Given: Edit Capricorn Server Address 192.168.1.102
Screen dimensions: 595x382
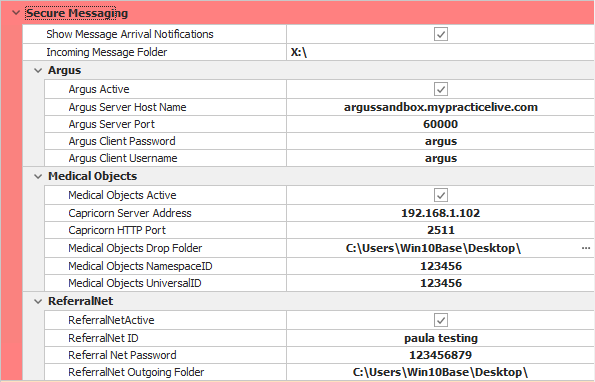Looking at the screenshot, I should [441, 213].
